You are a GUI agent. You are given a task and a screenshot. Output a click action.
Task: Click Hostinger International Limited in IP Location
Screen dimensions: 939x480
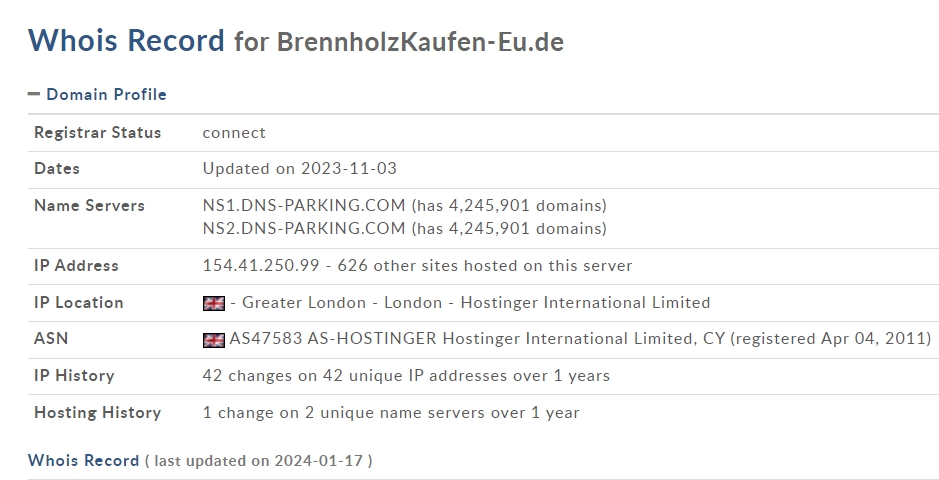pyautogui.click(x=585, y=303)
